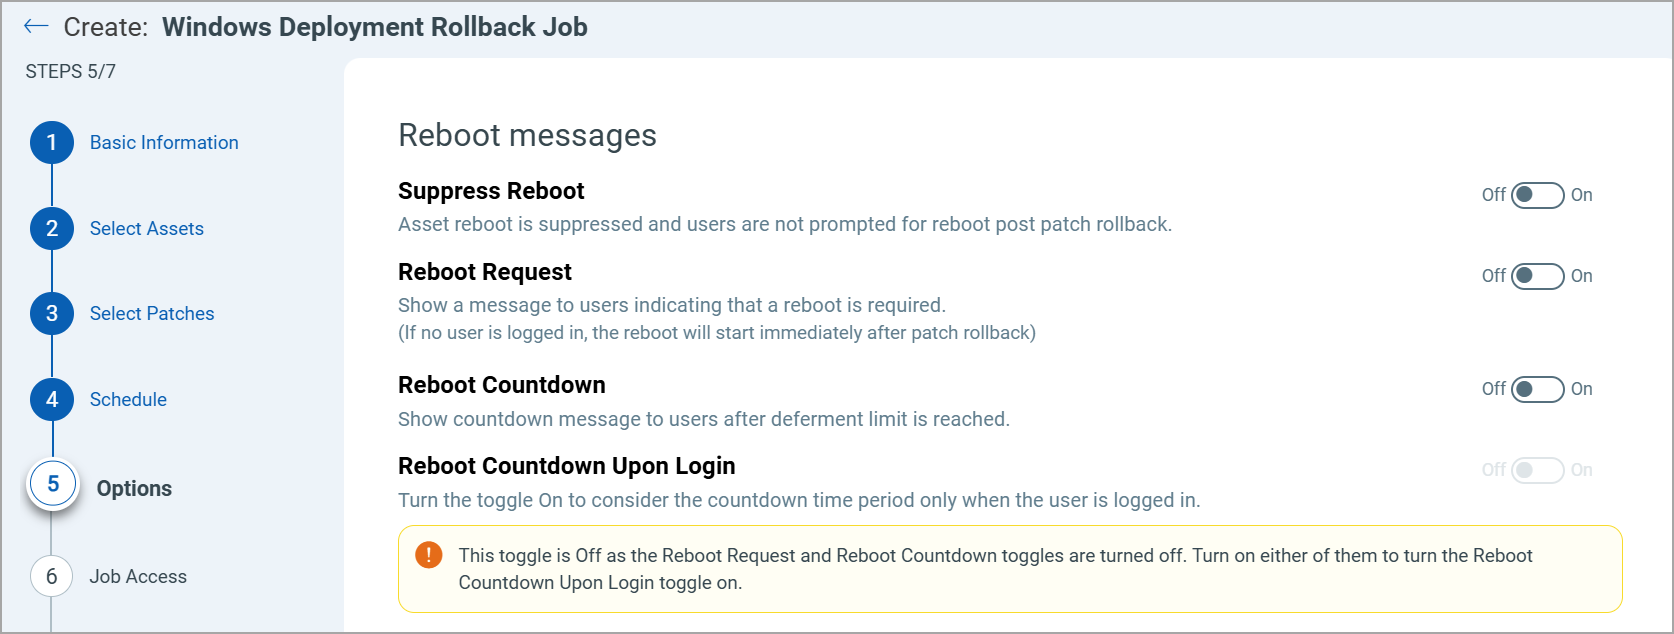Viewport: 1674px width, 634px height.
Task: Select the Options step label
Action: [x=134, y=488]
